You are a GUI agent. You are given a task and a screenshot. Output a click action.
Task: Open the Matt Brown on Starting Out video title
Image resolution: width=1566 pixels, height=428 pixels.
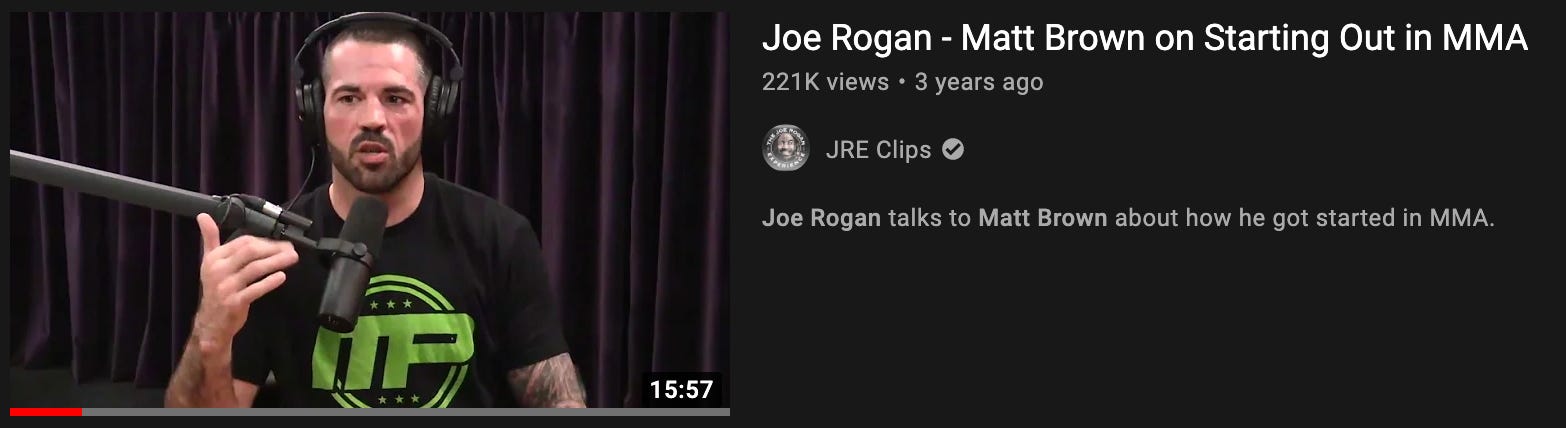(1145, 38)
